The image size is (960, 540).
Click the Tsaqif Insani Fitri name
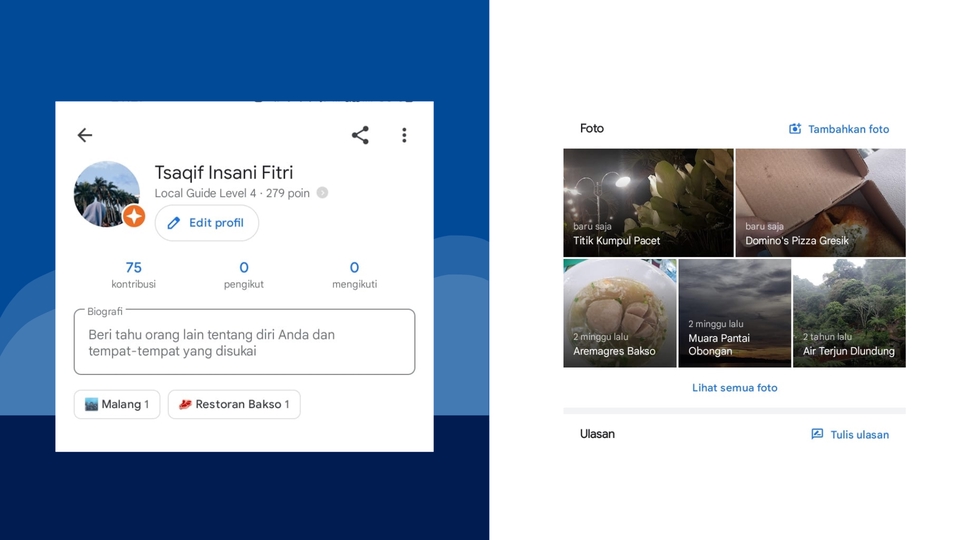click(x=224, y=173)
